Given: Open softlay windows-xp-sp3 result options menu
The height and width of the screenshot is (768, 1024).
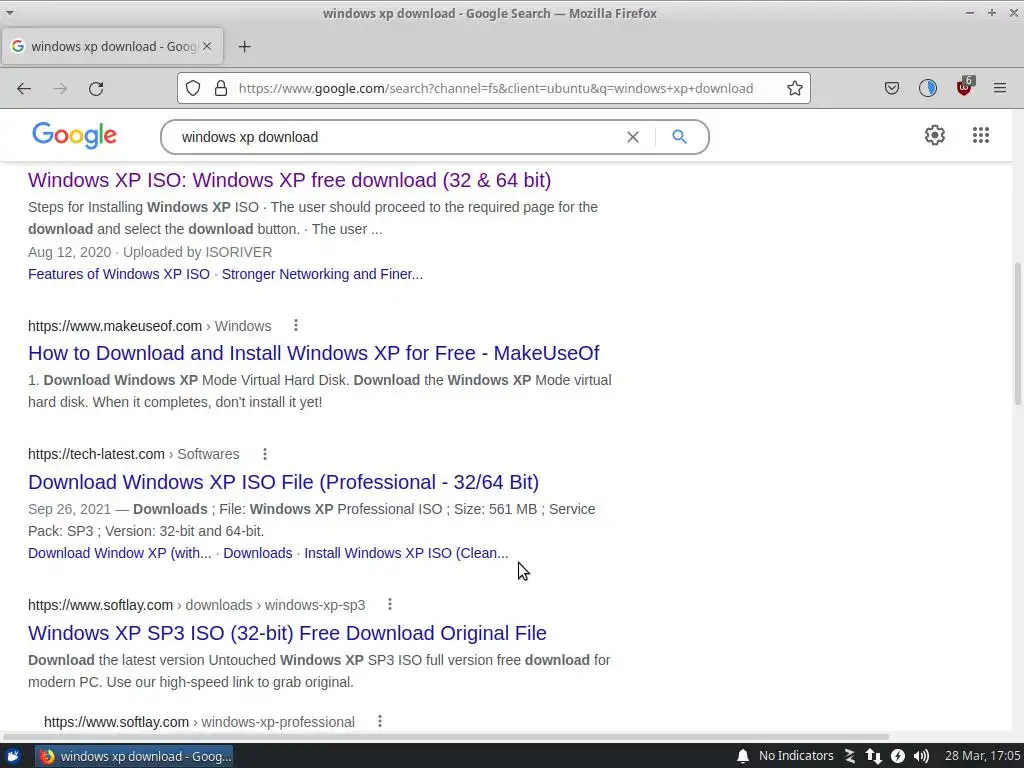Looking at the screenshot, I should (390, 605).
